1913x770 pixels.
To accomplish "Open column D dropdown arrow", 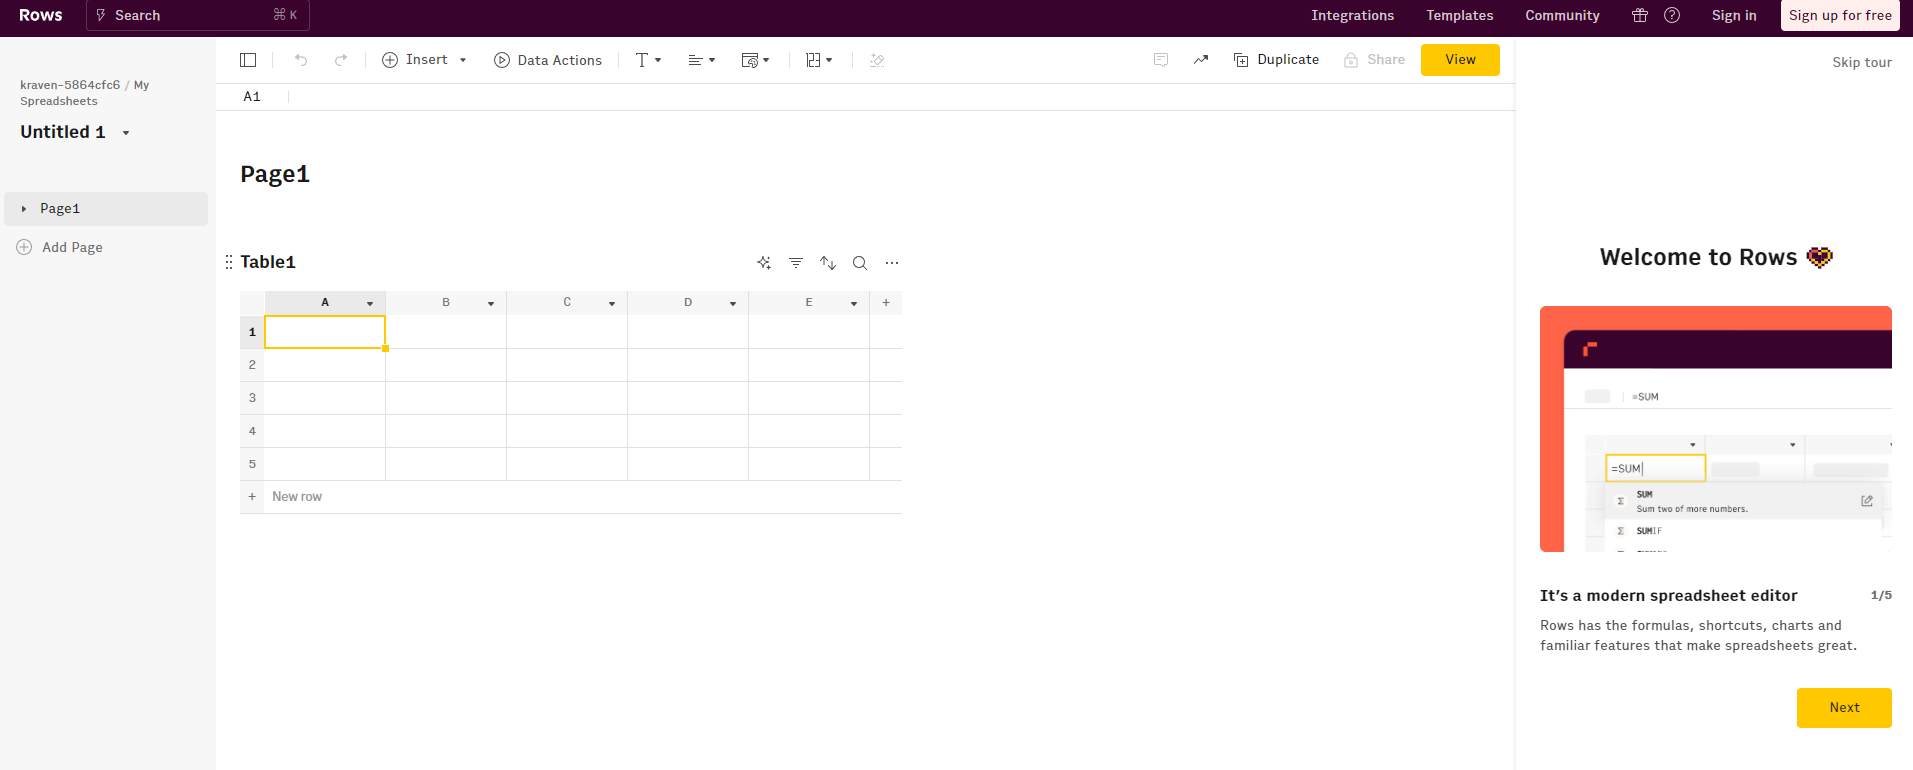I will [x=733, y=303].
